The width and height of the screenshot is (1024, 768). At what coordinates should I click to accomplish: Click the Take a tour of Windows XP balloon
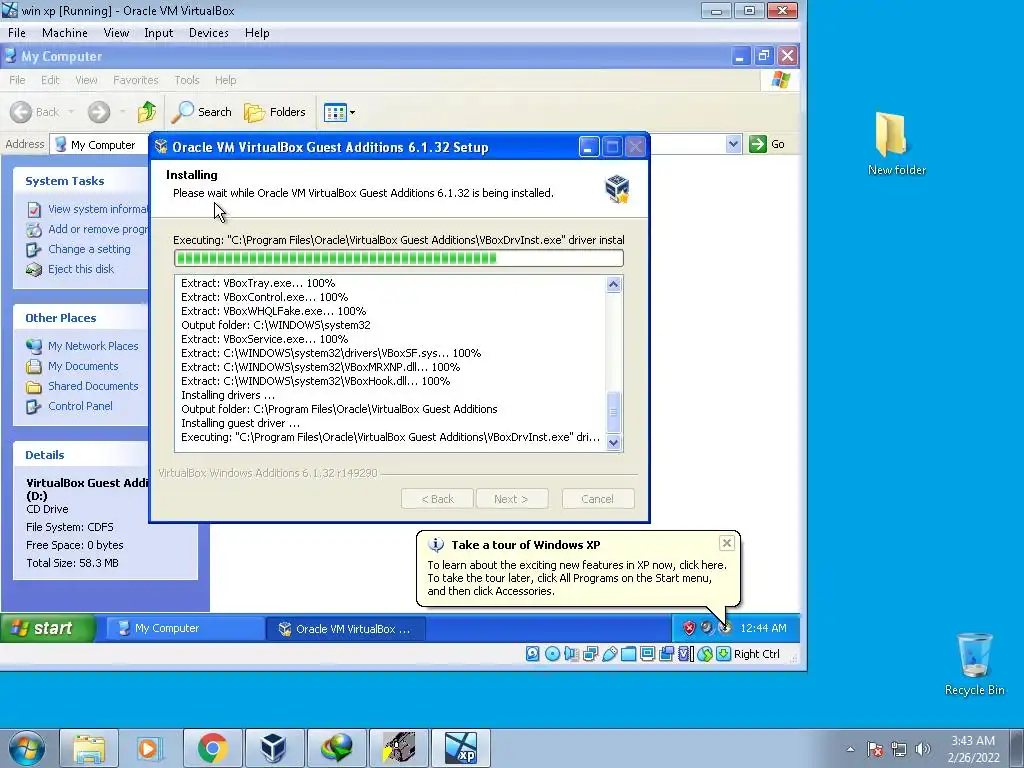[578, 568]
